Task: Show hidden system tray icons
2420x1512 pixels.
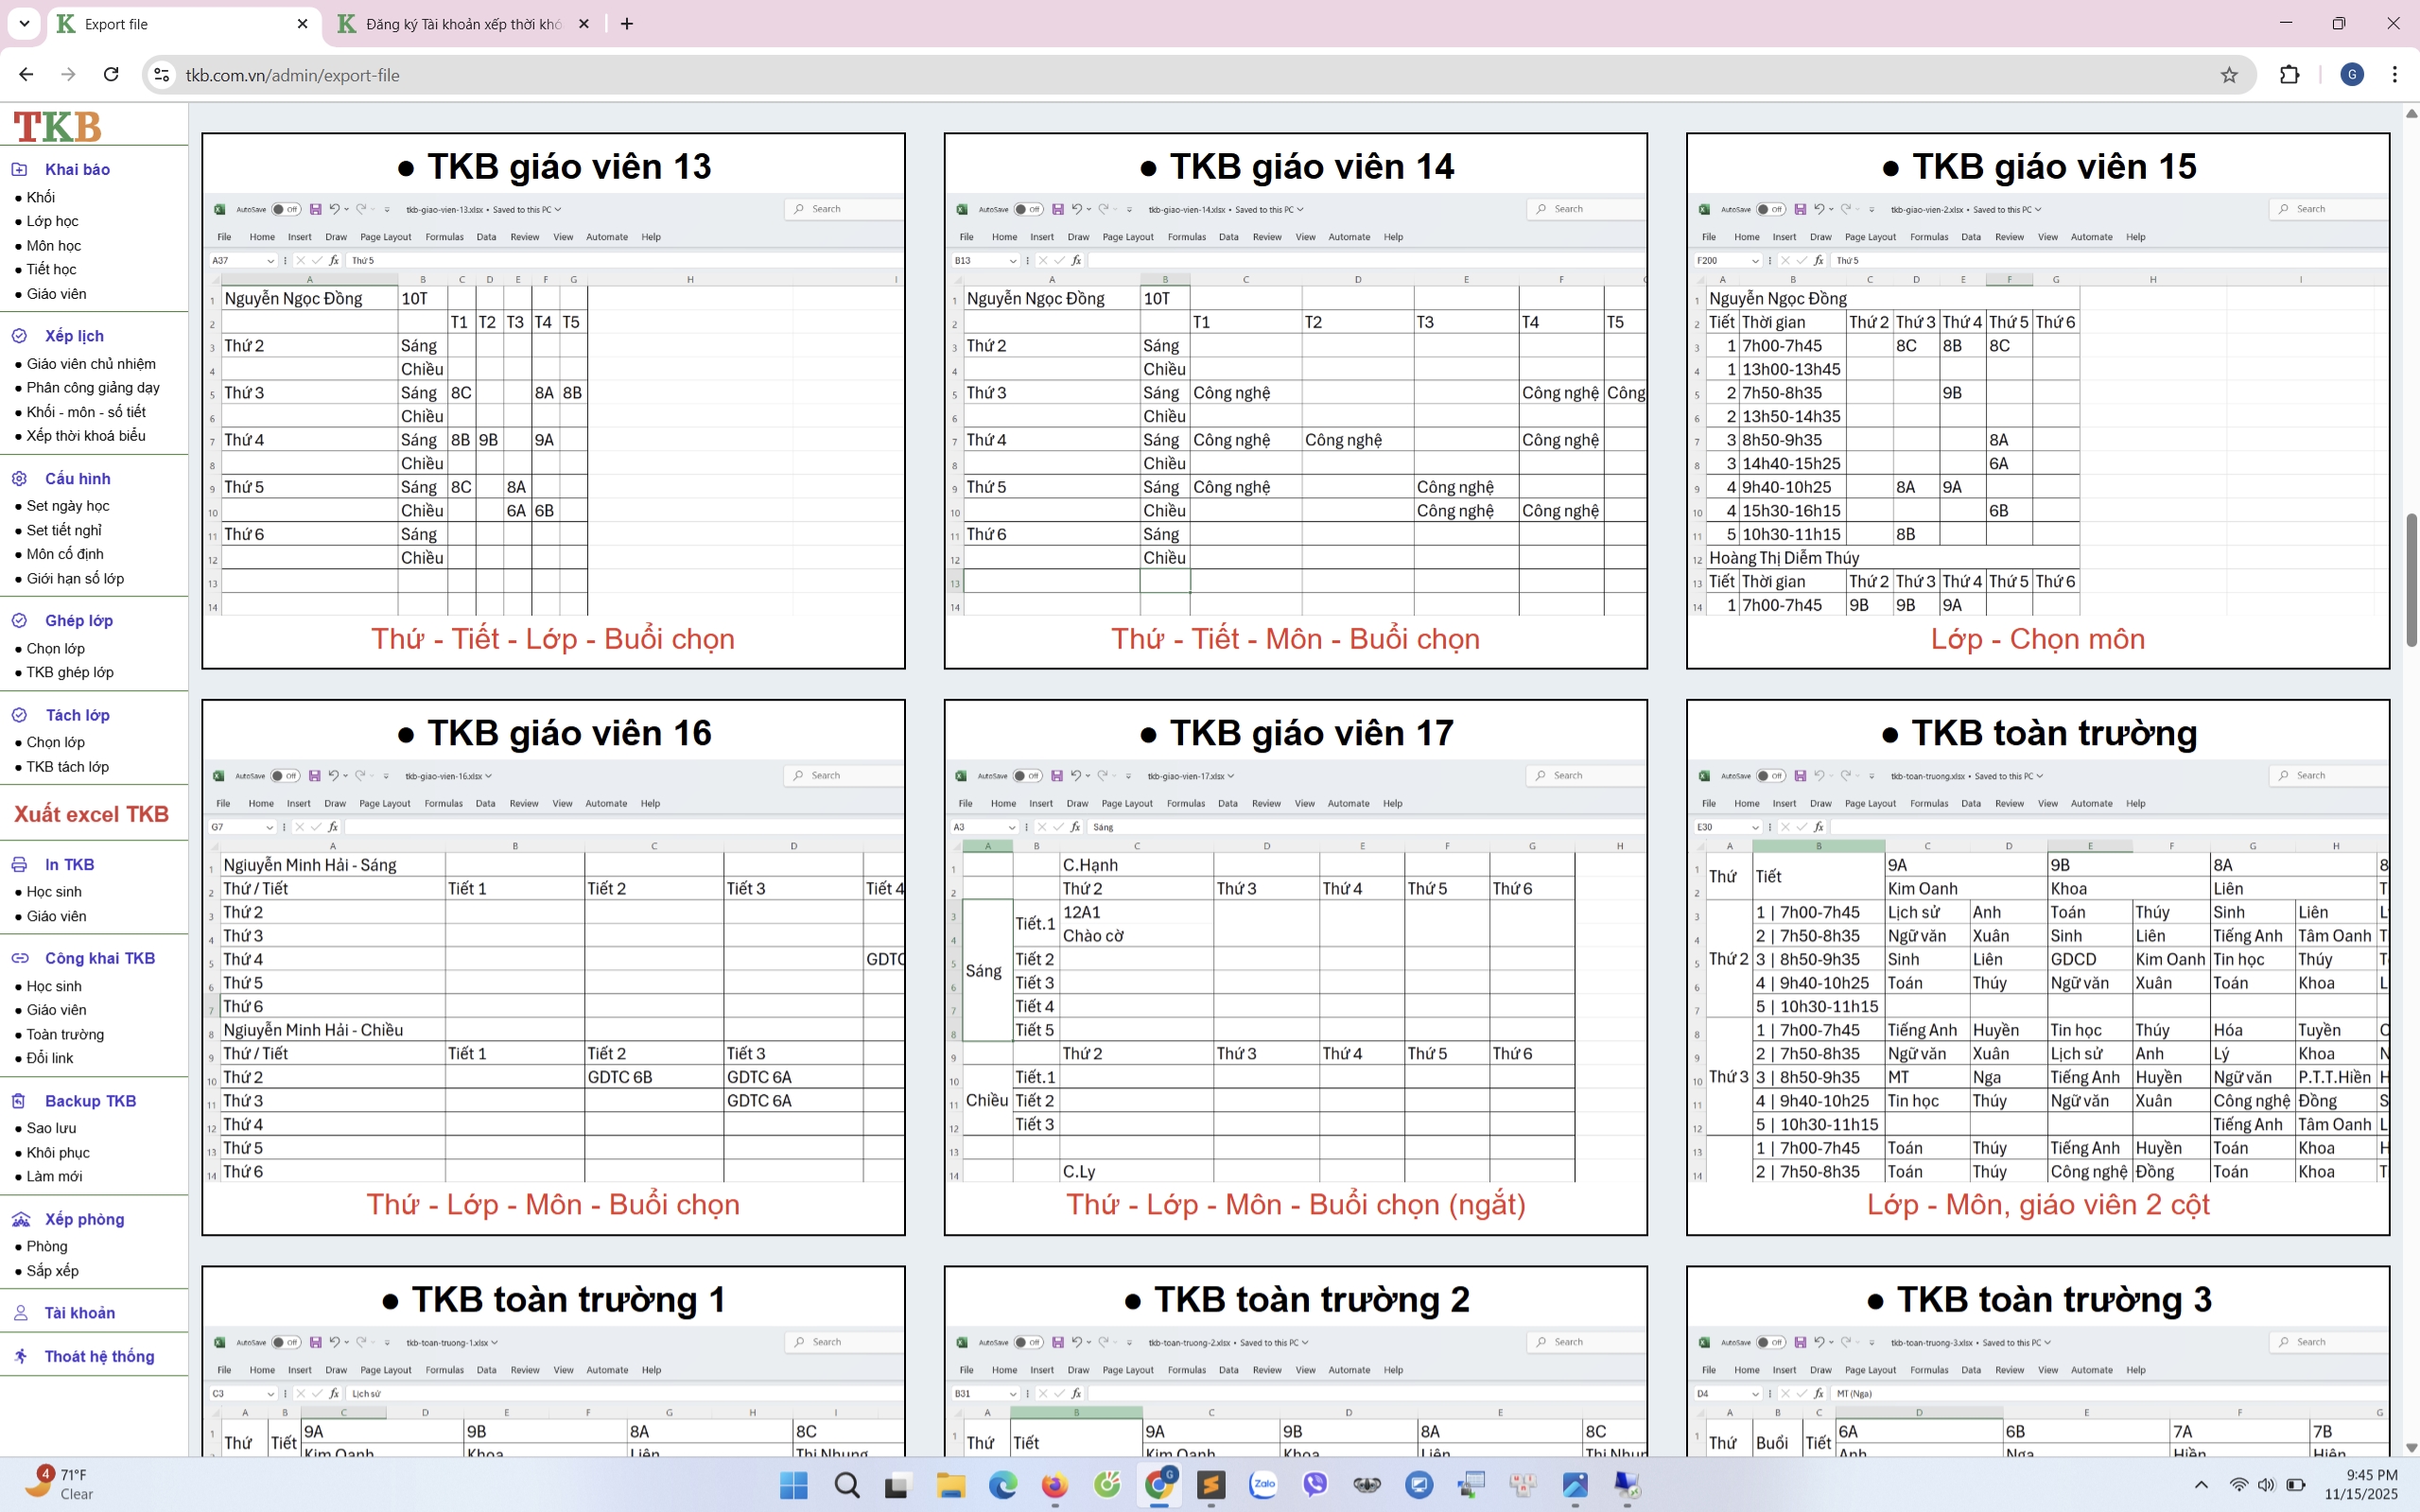Action: (2201, 1486)
